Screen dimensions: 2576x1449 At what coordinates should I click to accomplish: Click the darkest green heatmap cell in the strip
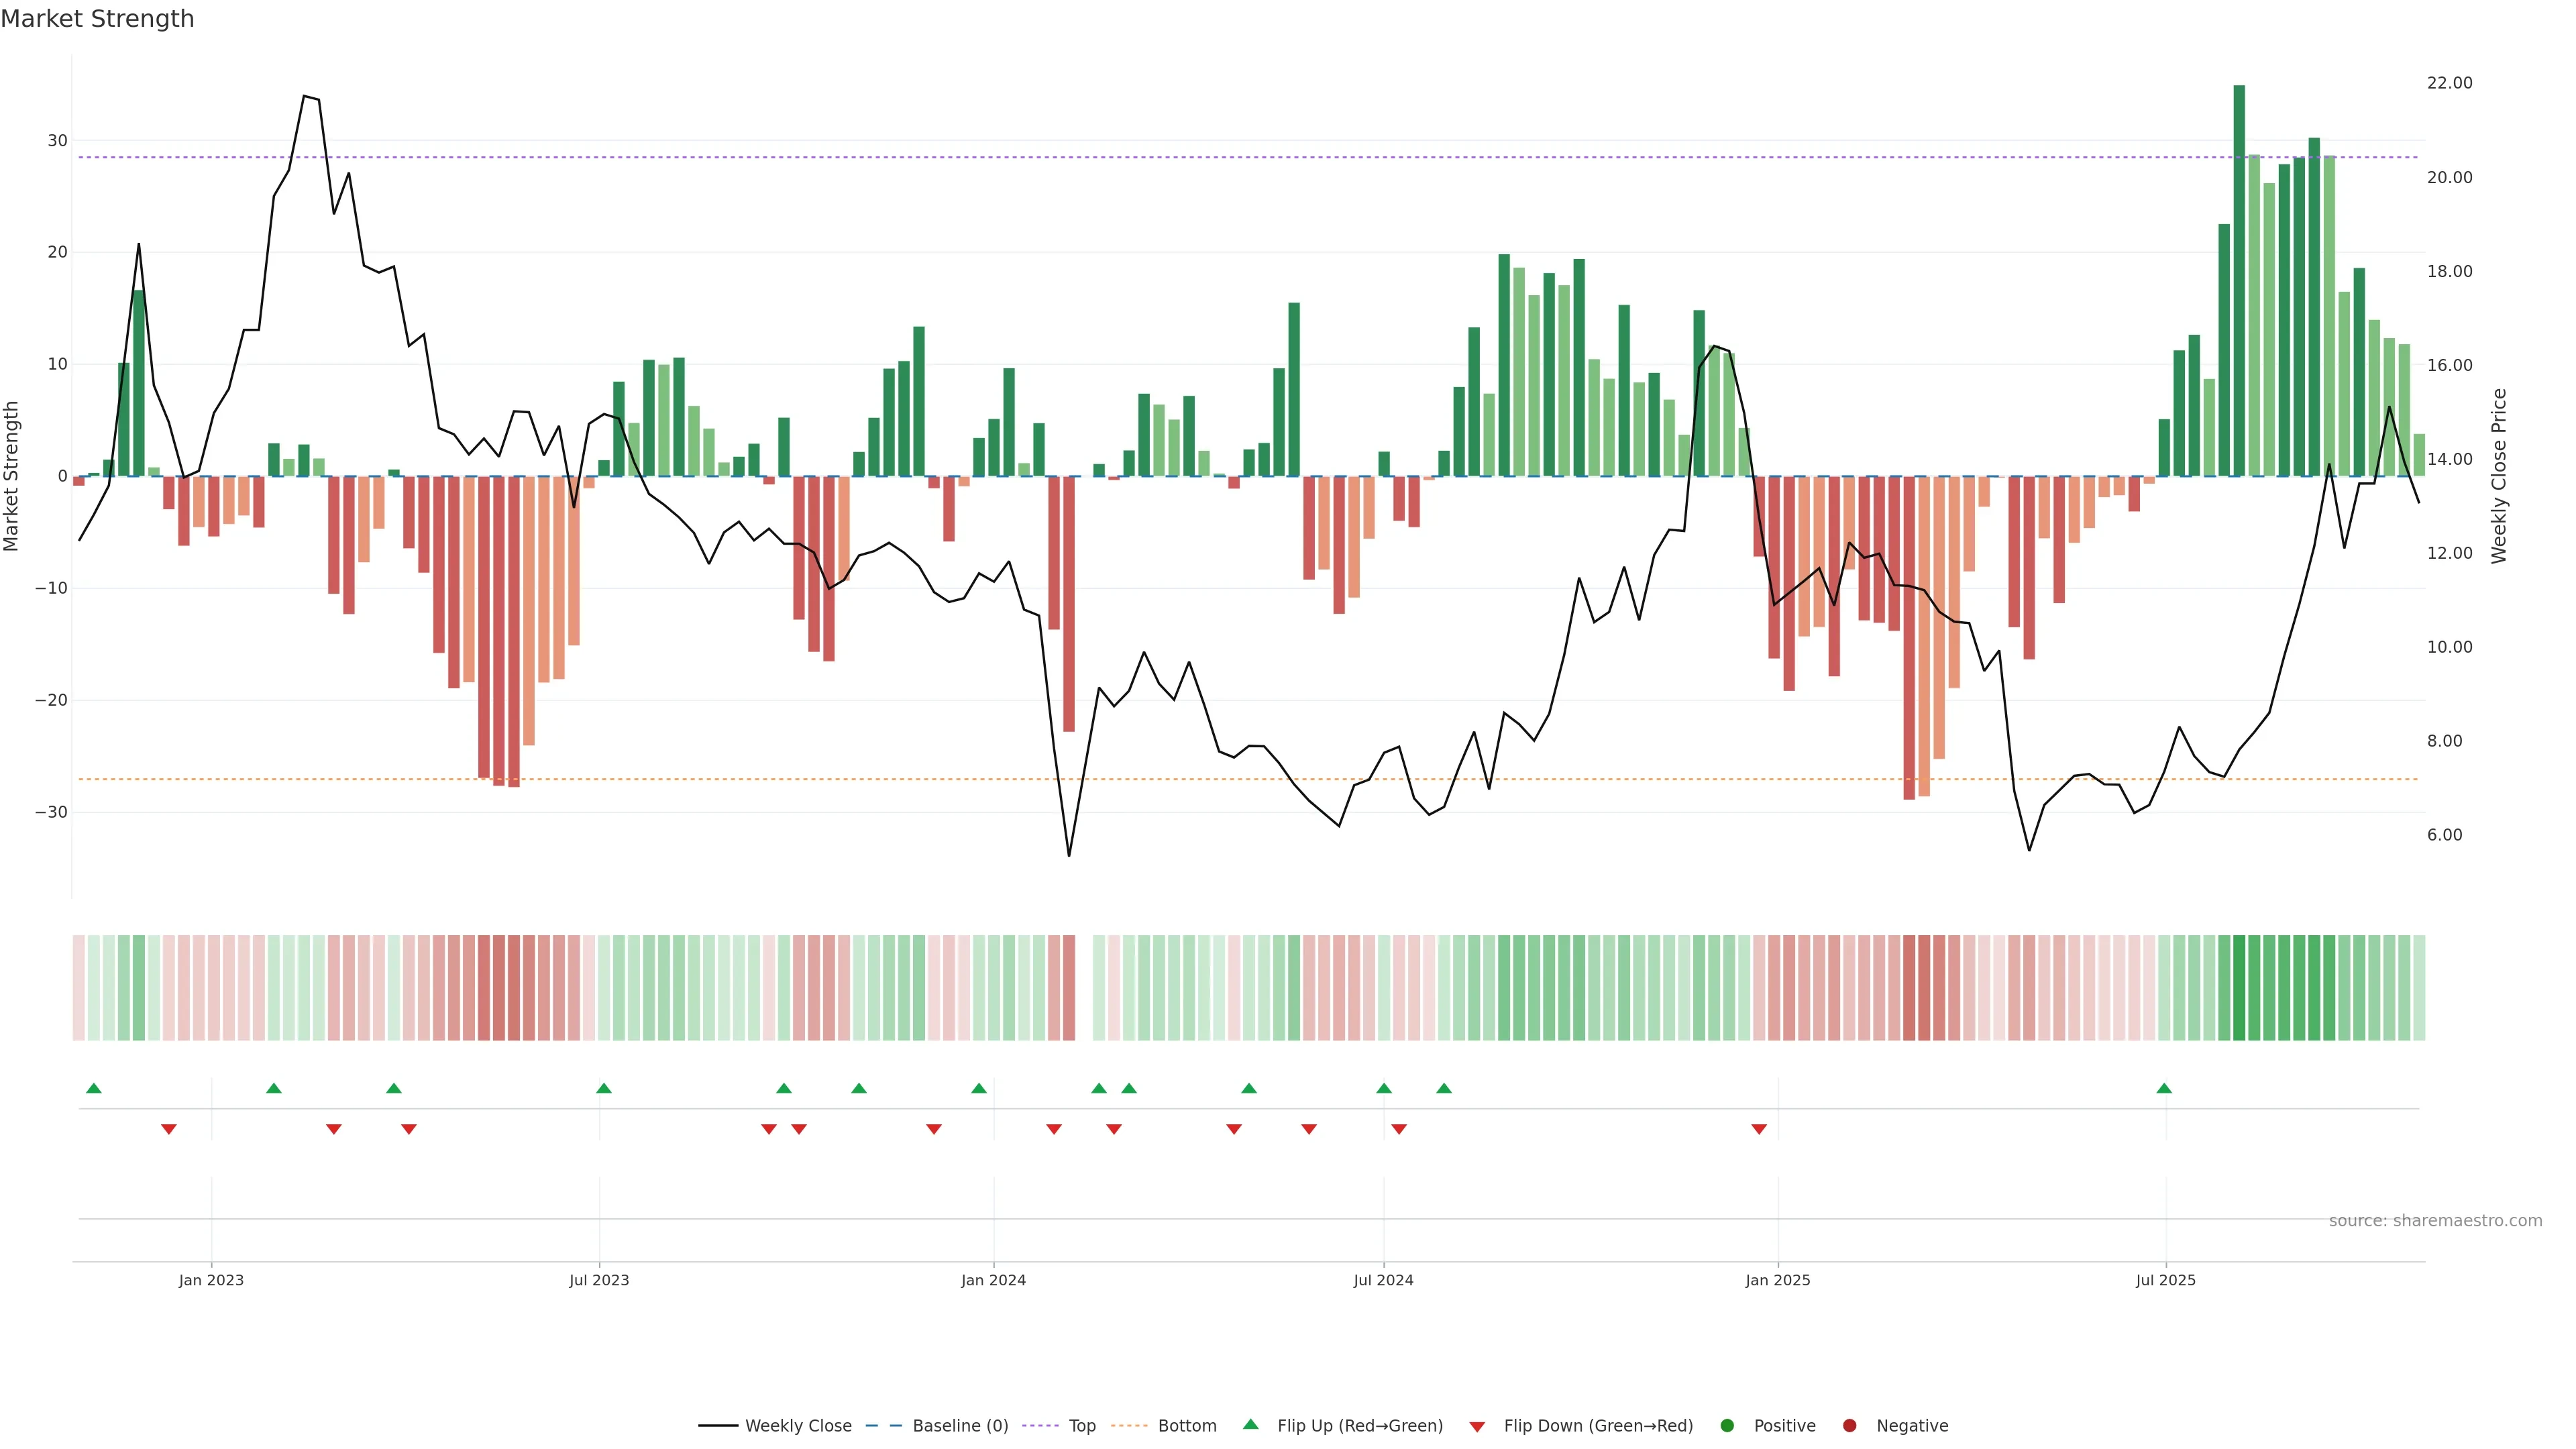[2239, 987]
